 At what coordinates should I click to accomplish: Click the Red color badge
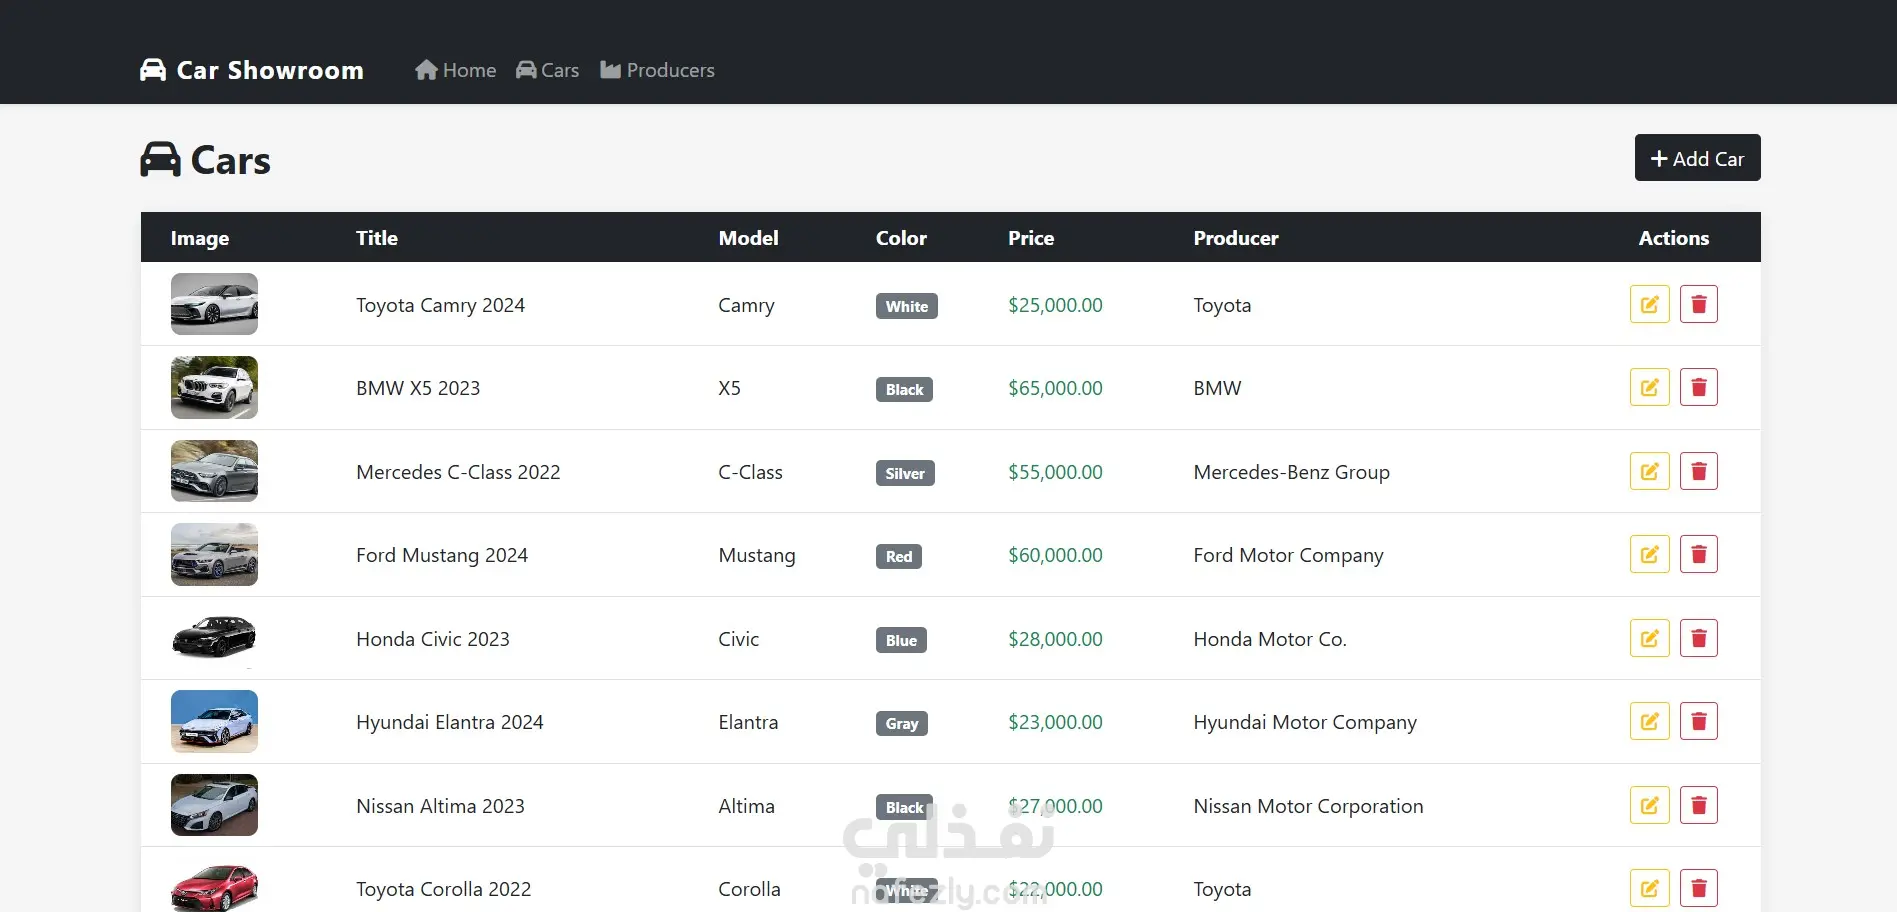point(899,556)
